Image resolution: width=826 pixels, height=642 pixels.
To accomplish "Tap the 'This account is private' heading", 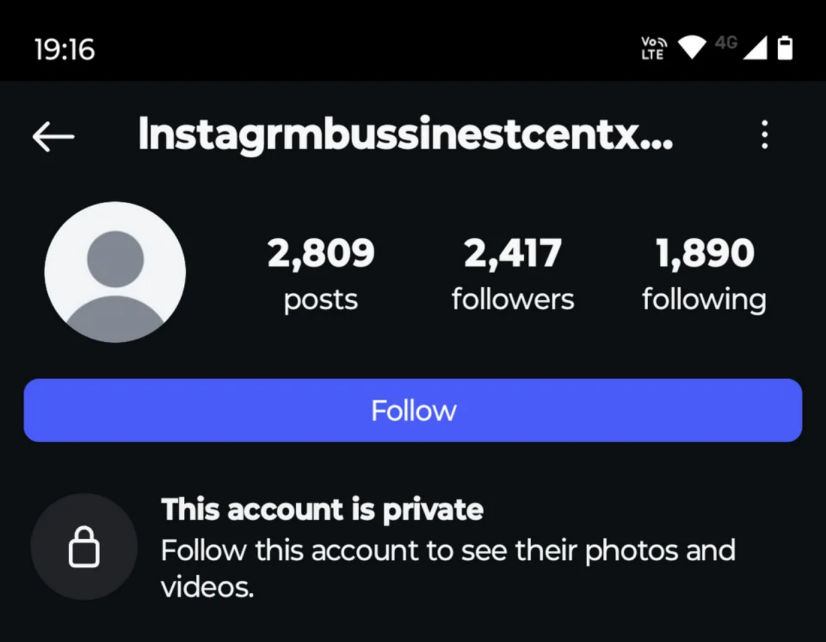I will (x=322, y=509).
